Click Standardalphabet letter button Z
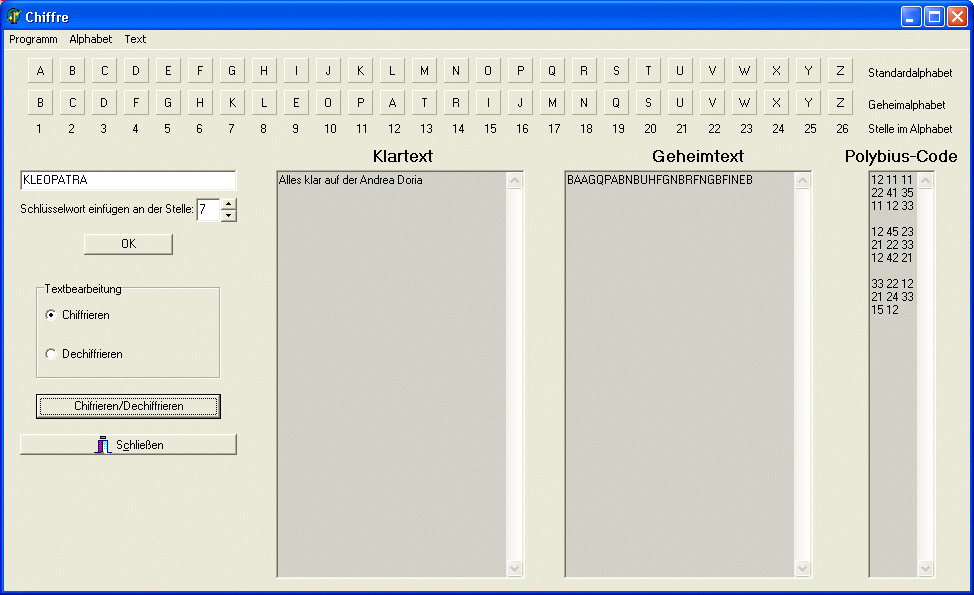974x595 pixels. pos(840,71)
